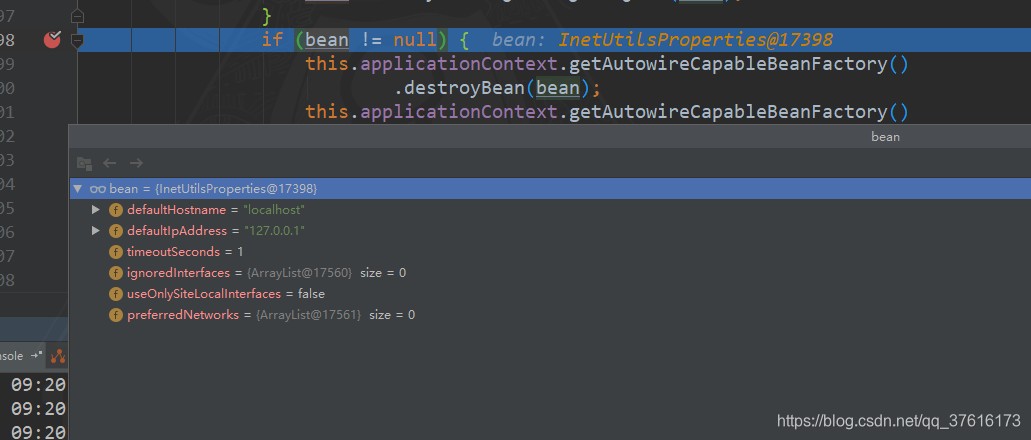
Task: Click the watch glasses icon beside bean
Action: (98, 189)
